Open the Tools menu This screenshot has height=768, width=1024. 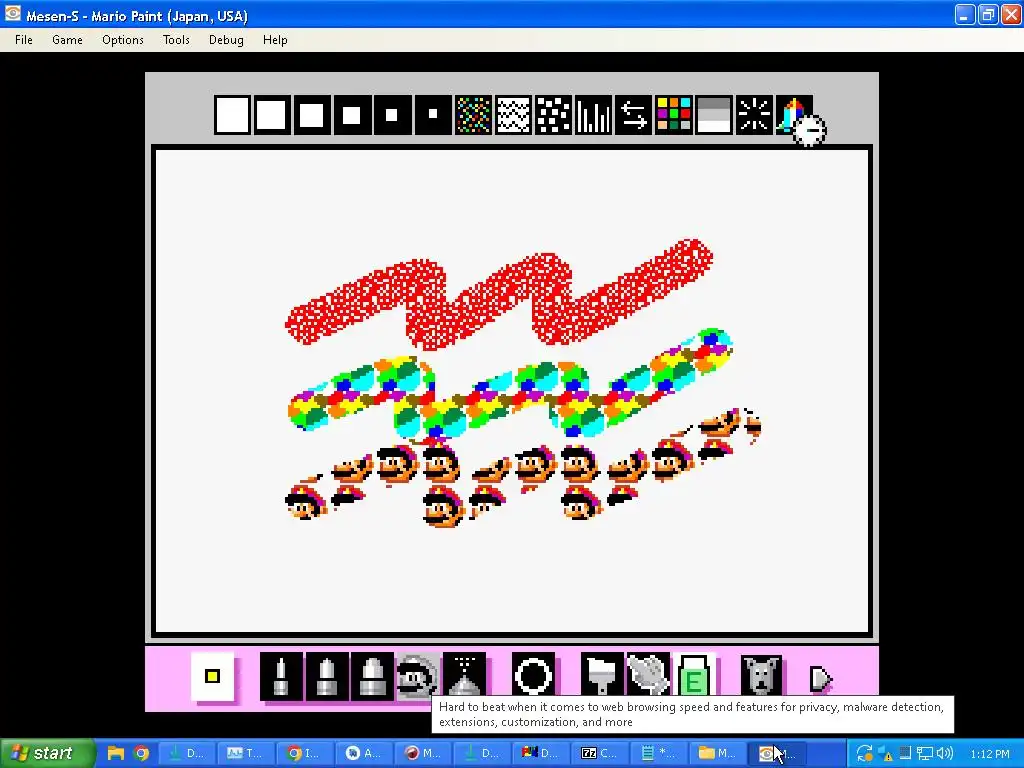tap(176, 40)
